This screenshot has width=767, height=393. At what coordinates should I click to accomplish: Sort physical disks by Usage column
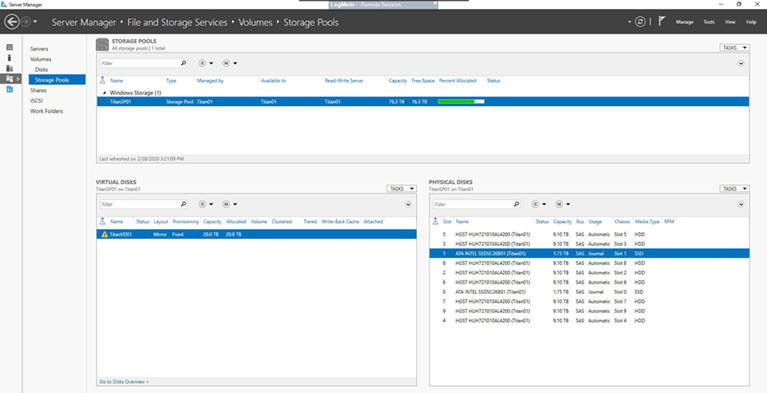[595, 222]
